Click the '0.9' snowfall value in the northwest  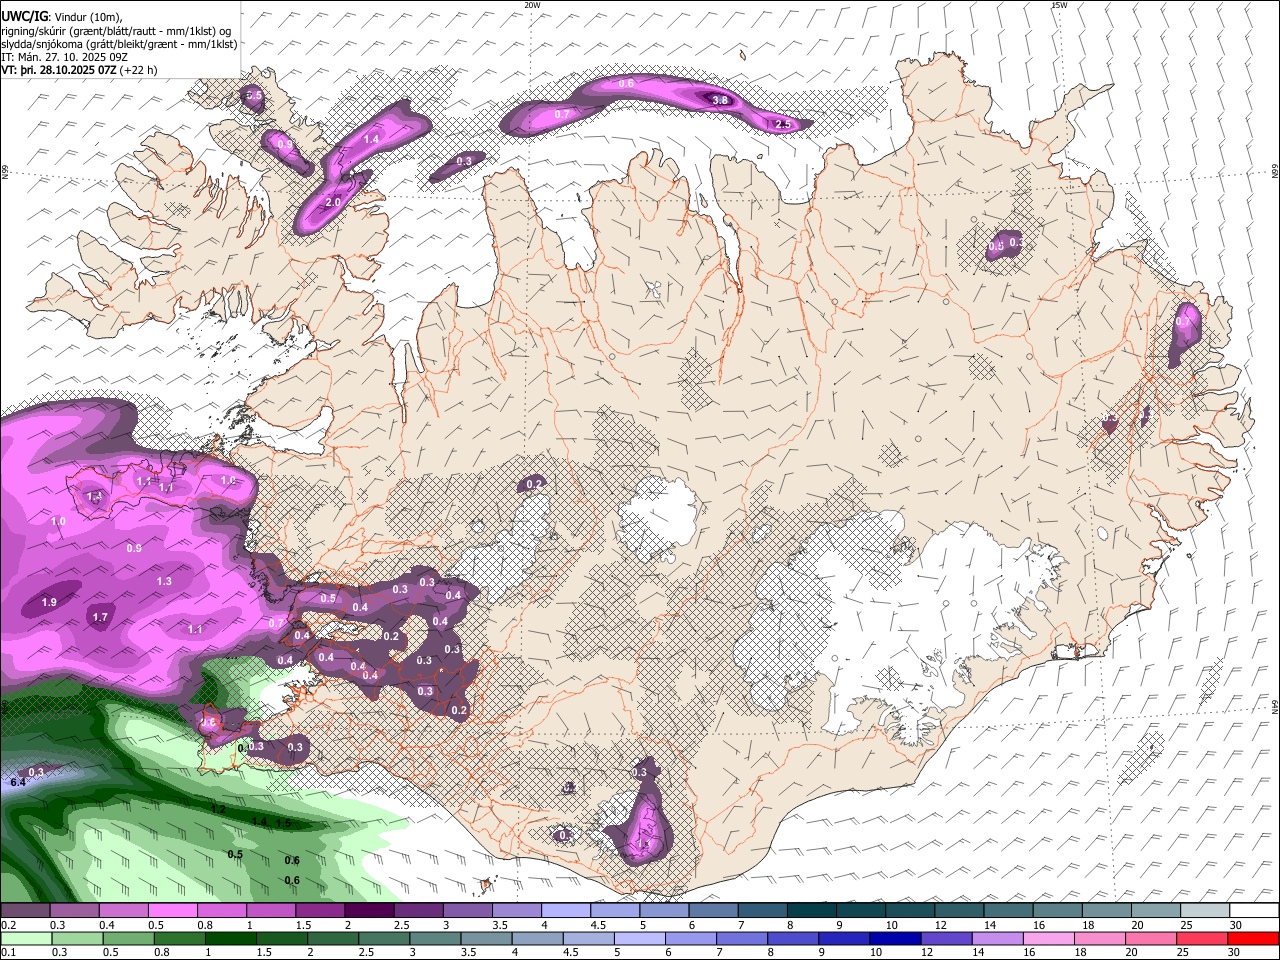click(x=285, y=145)
